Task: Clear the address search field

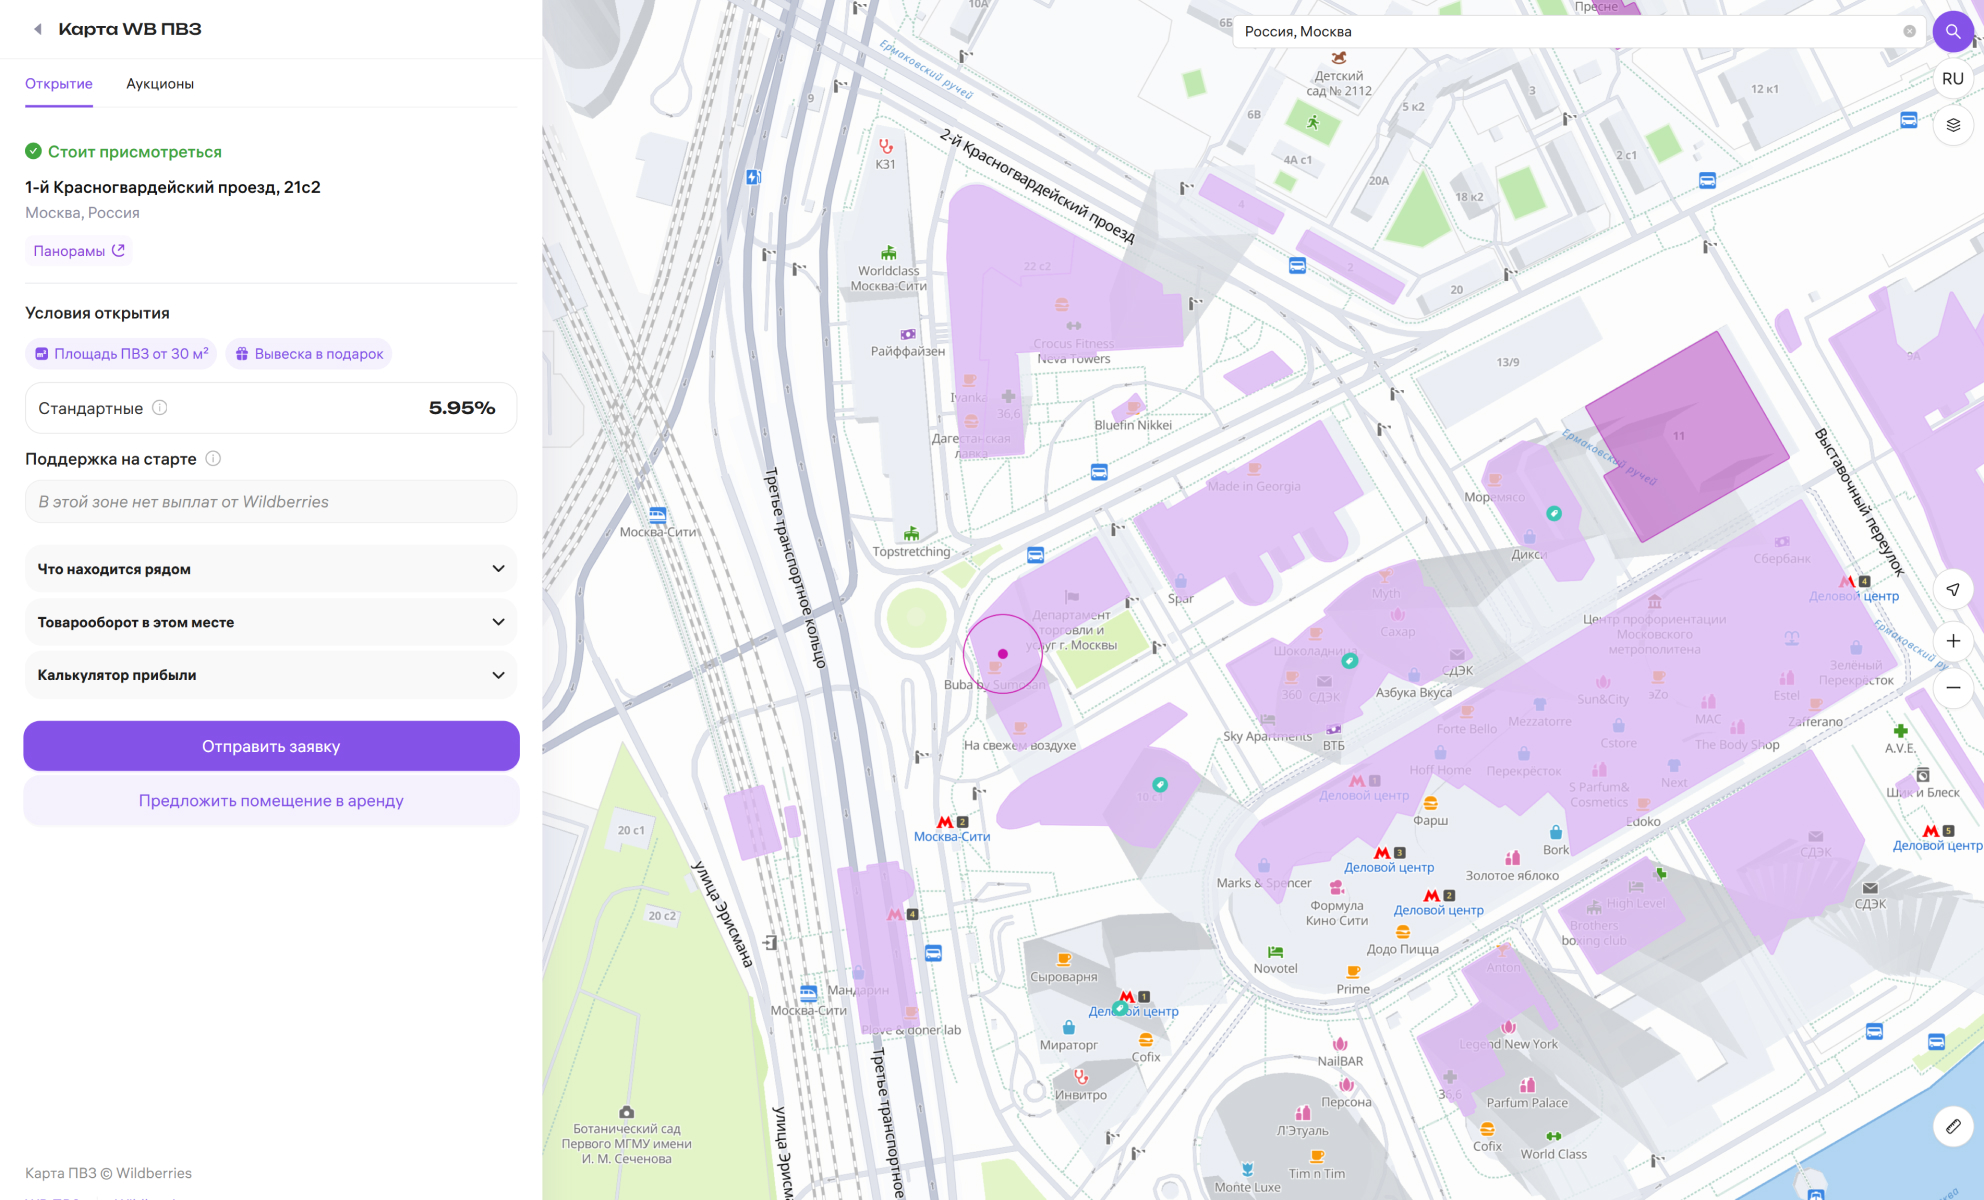Action: point(1909,31)
